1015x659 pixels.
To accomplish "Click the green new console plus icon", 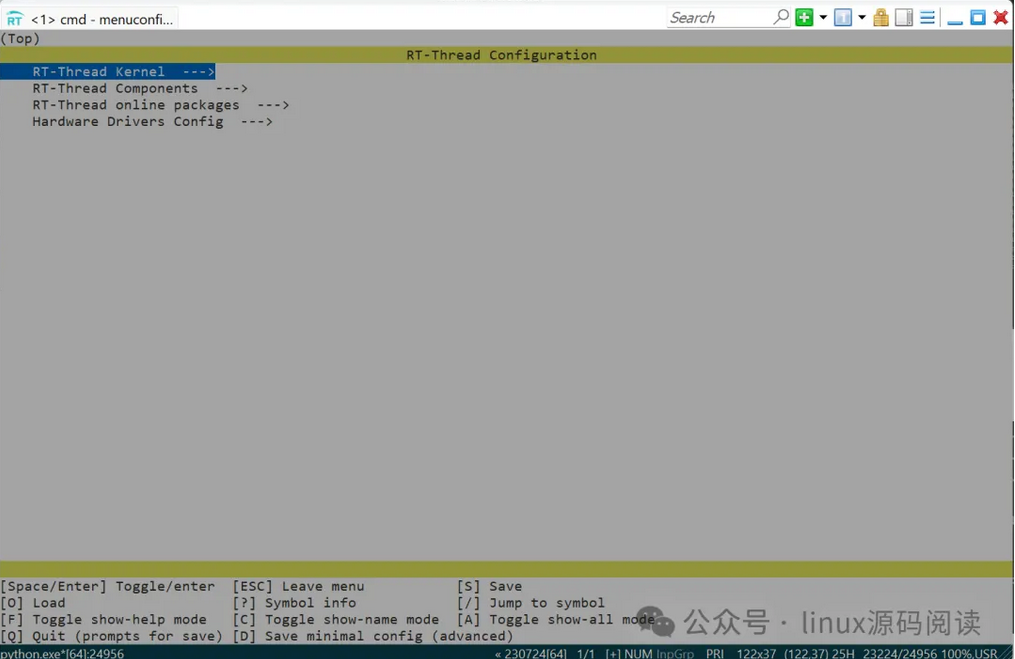I will 804,17.
